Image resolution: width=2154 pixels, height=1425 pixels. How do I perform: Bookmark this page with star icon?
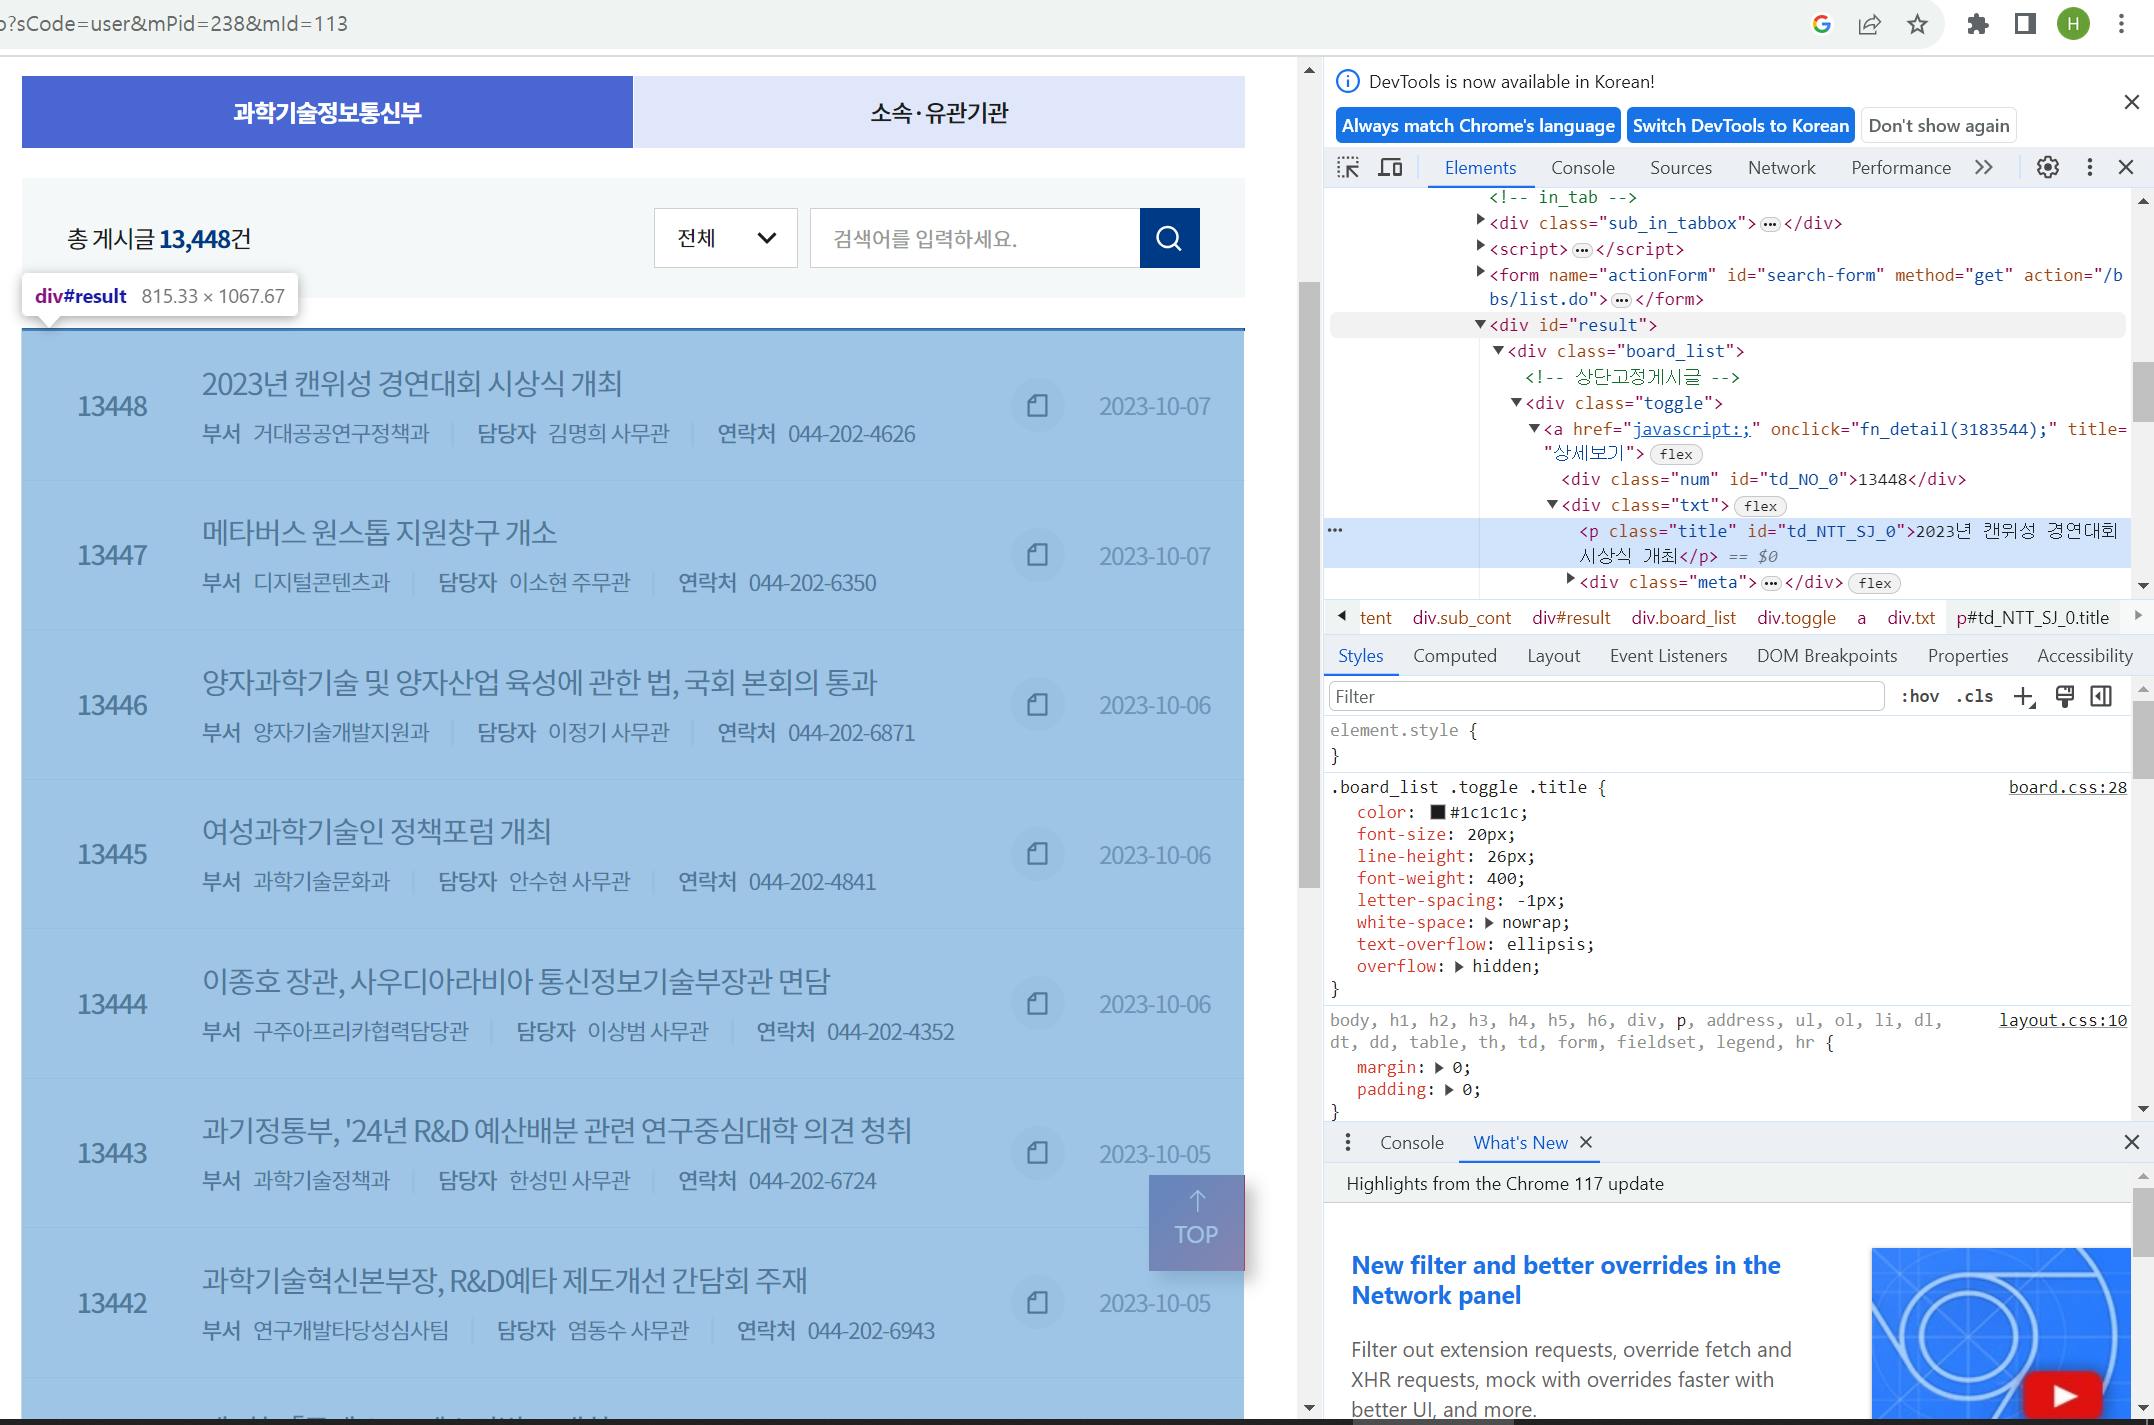click(x=1916, y=24)
